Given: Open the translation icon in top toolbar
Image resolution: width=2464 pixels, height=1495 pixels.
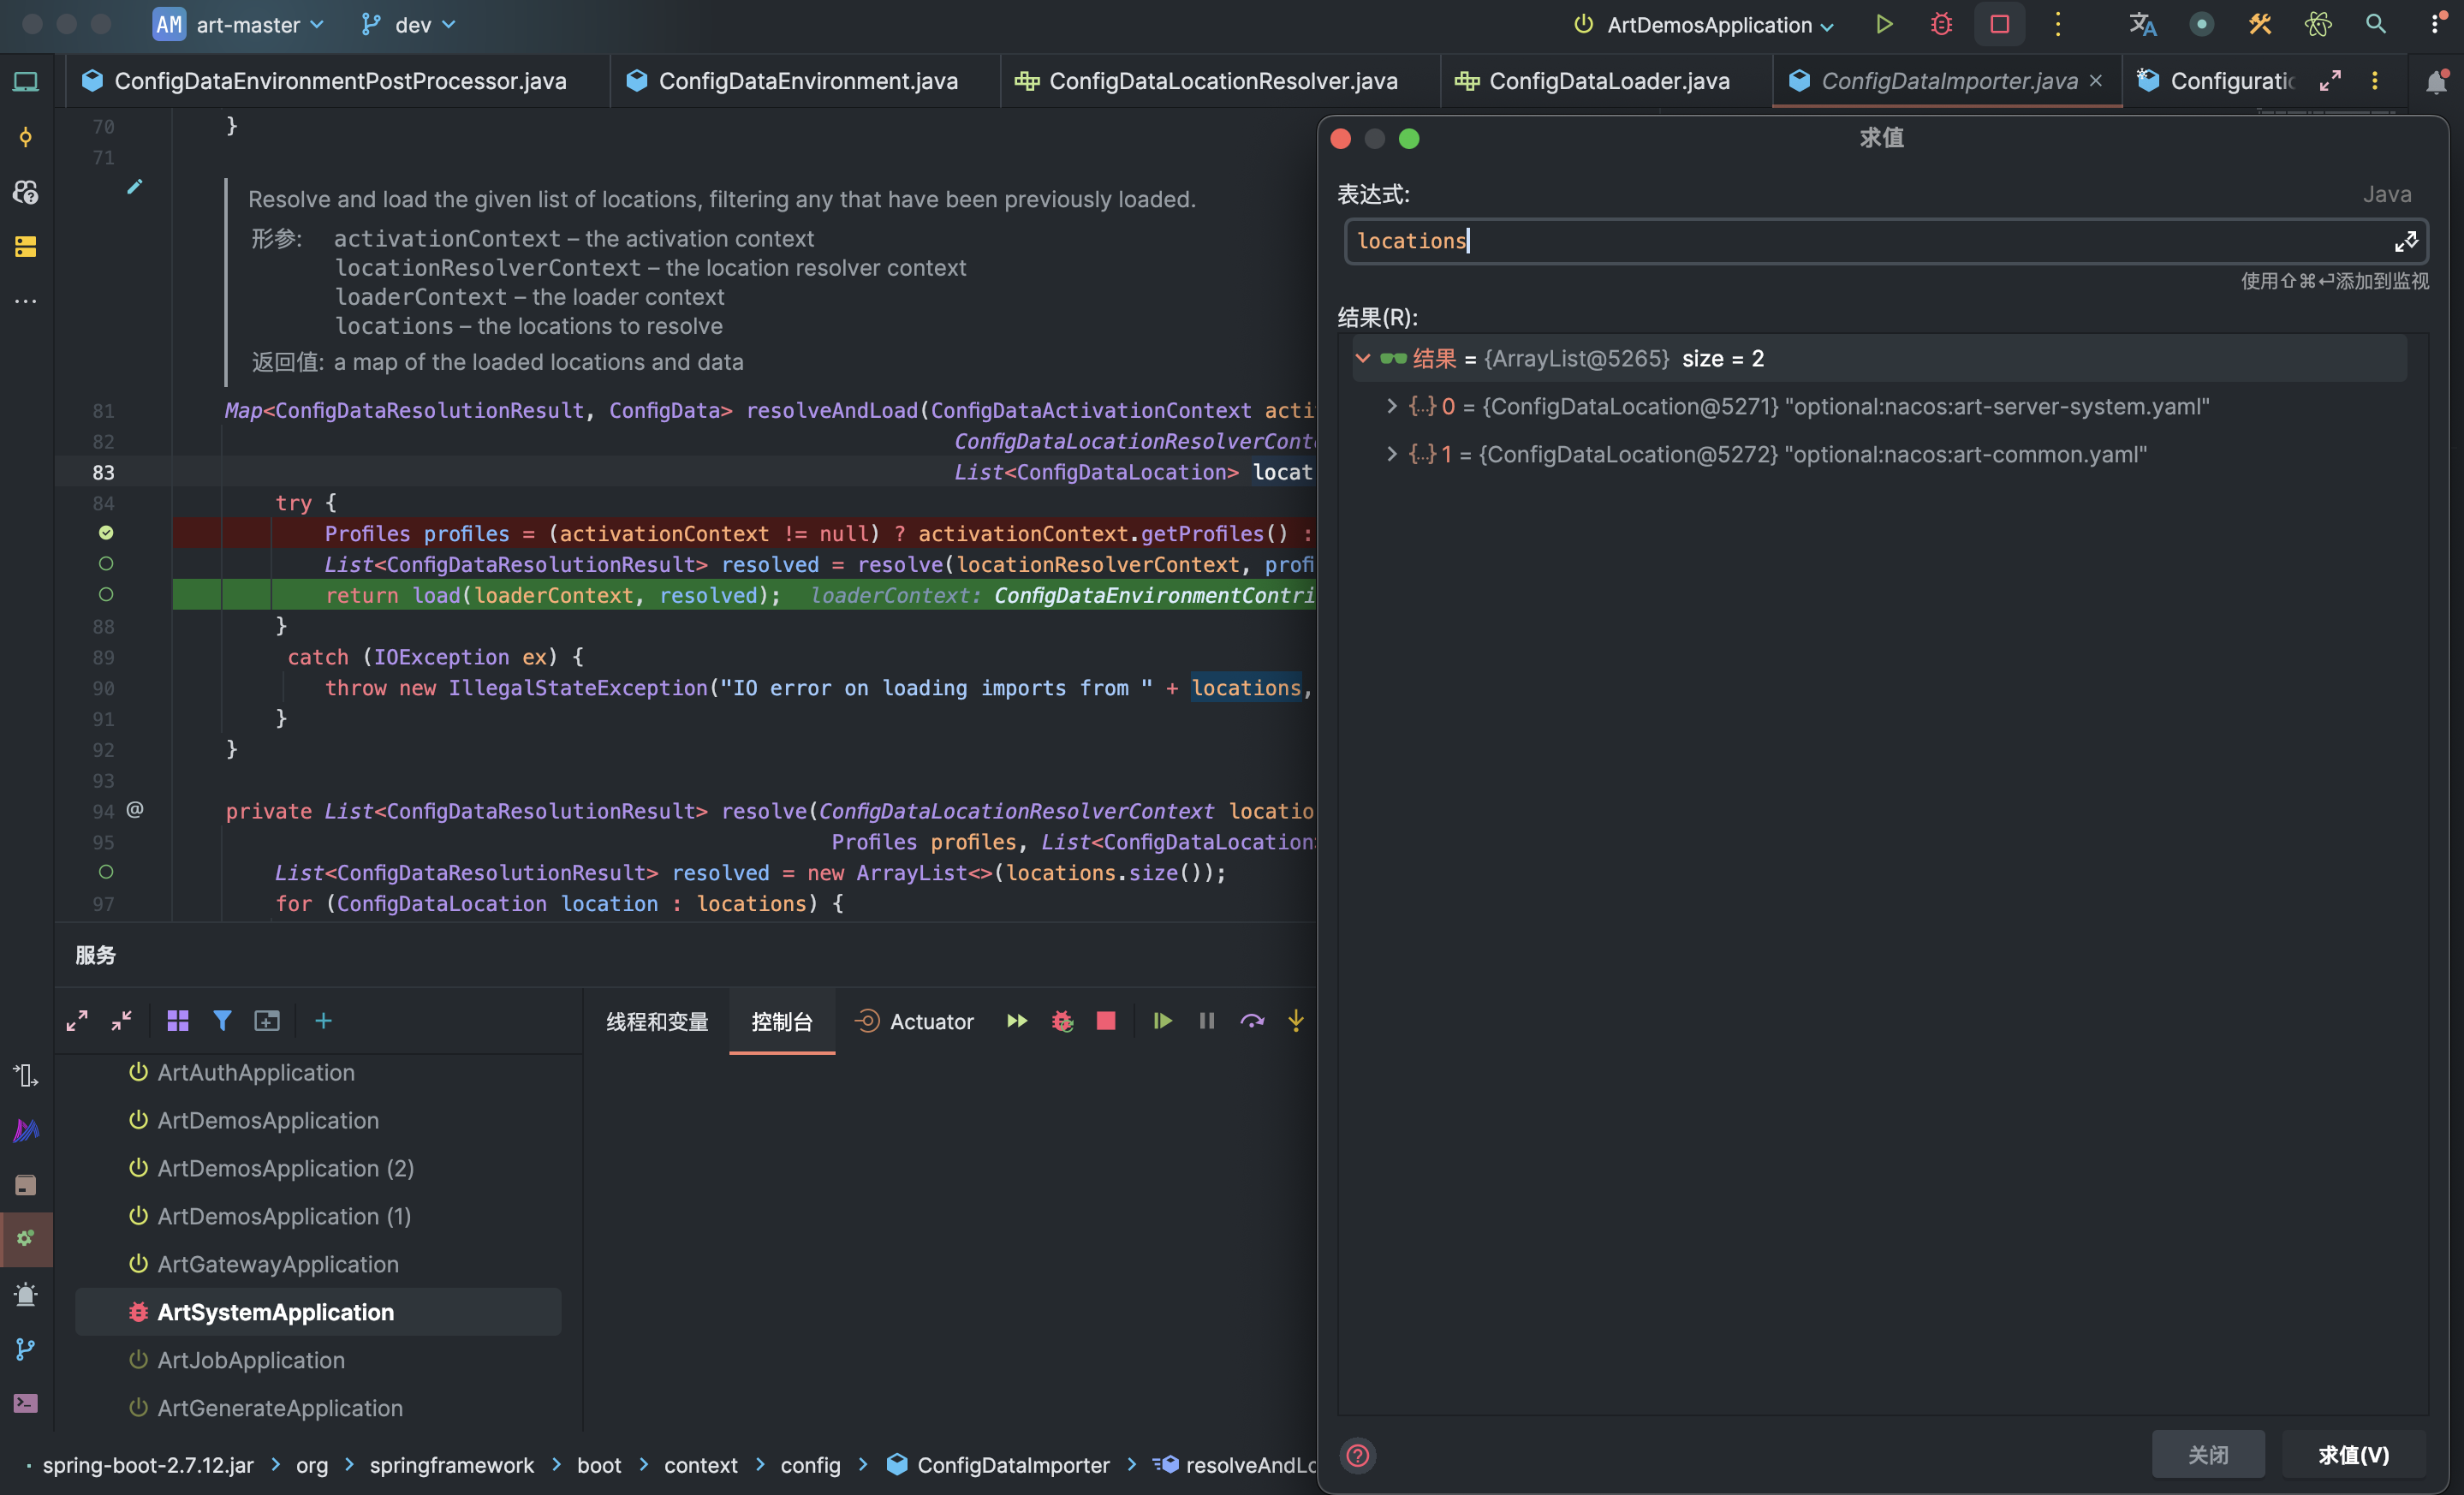Looking at the screenshot, I should (2142, 24).
